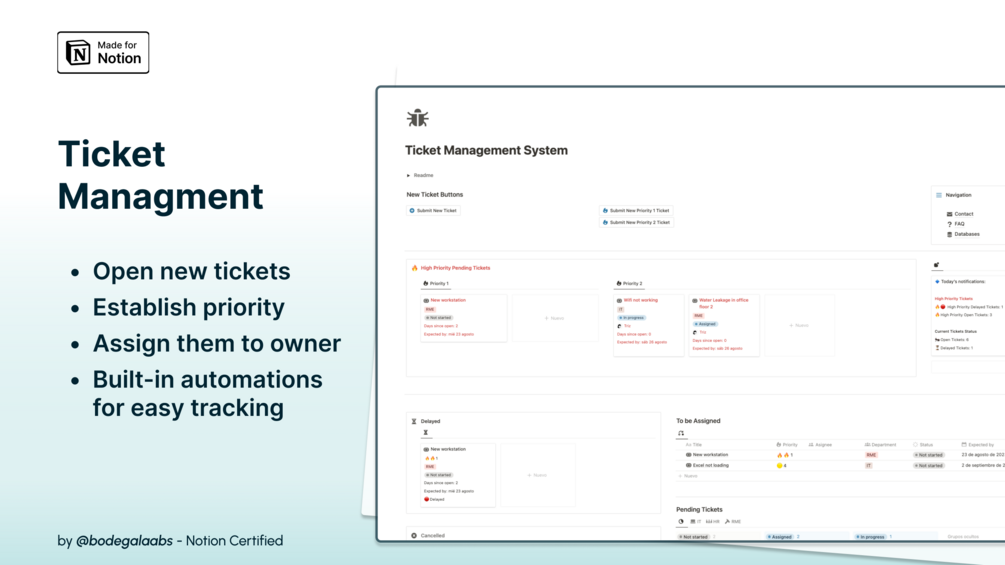Viewport: 1005px width, 565px height.
Task: Click the Submit New Ticket button
Action: (x=433, y=210)
